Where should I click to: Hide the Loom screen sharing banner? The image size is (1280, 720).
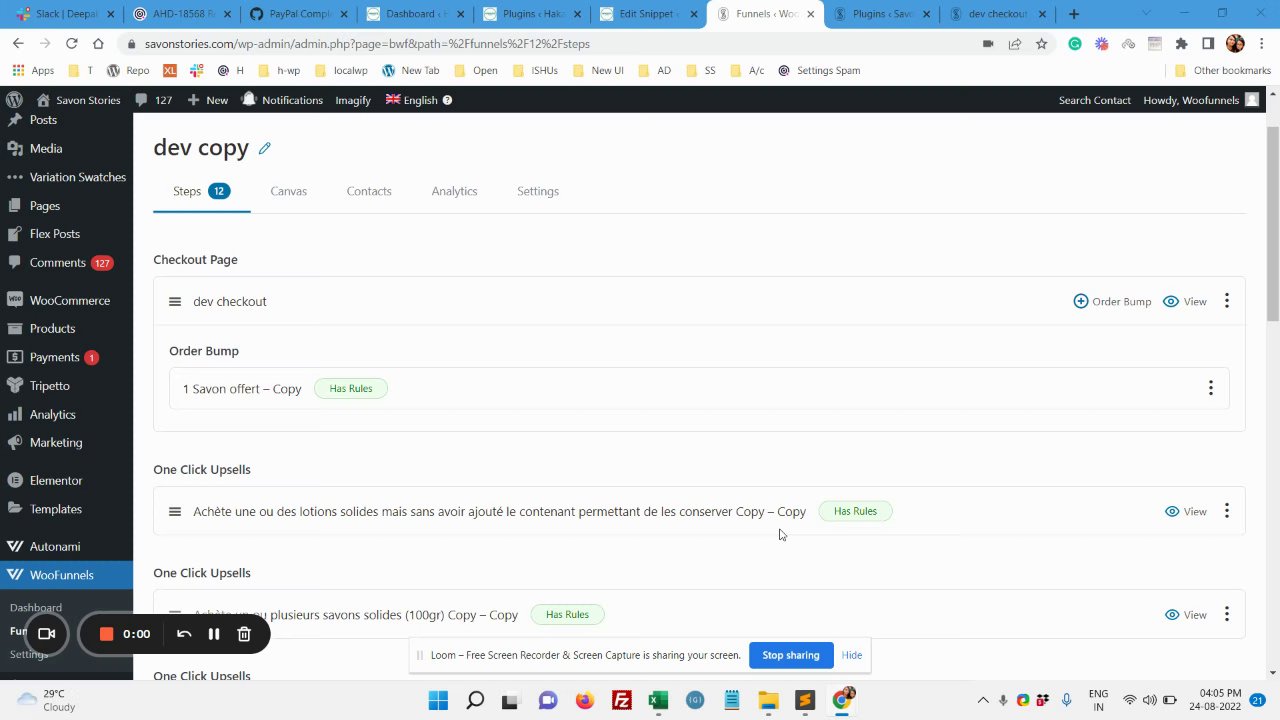[852, 655]
